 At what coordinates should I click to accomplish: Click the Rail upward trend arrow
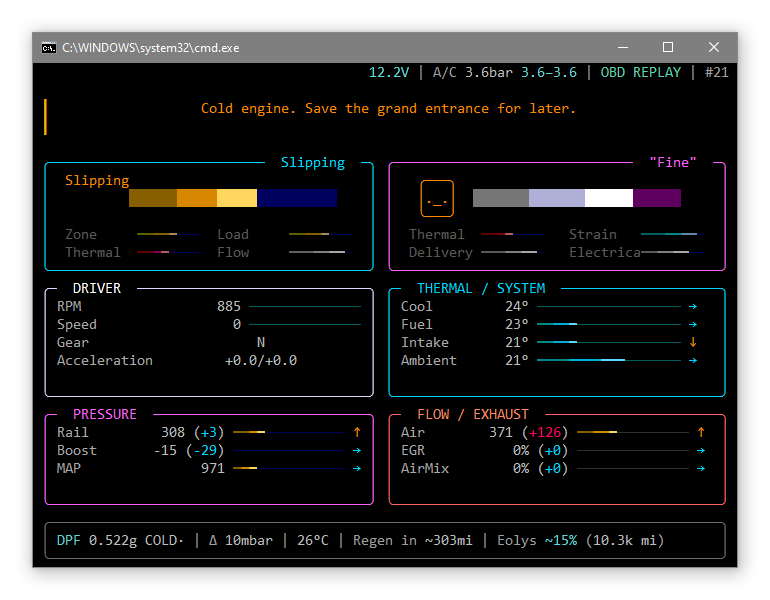click(357, 432)
